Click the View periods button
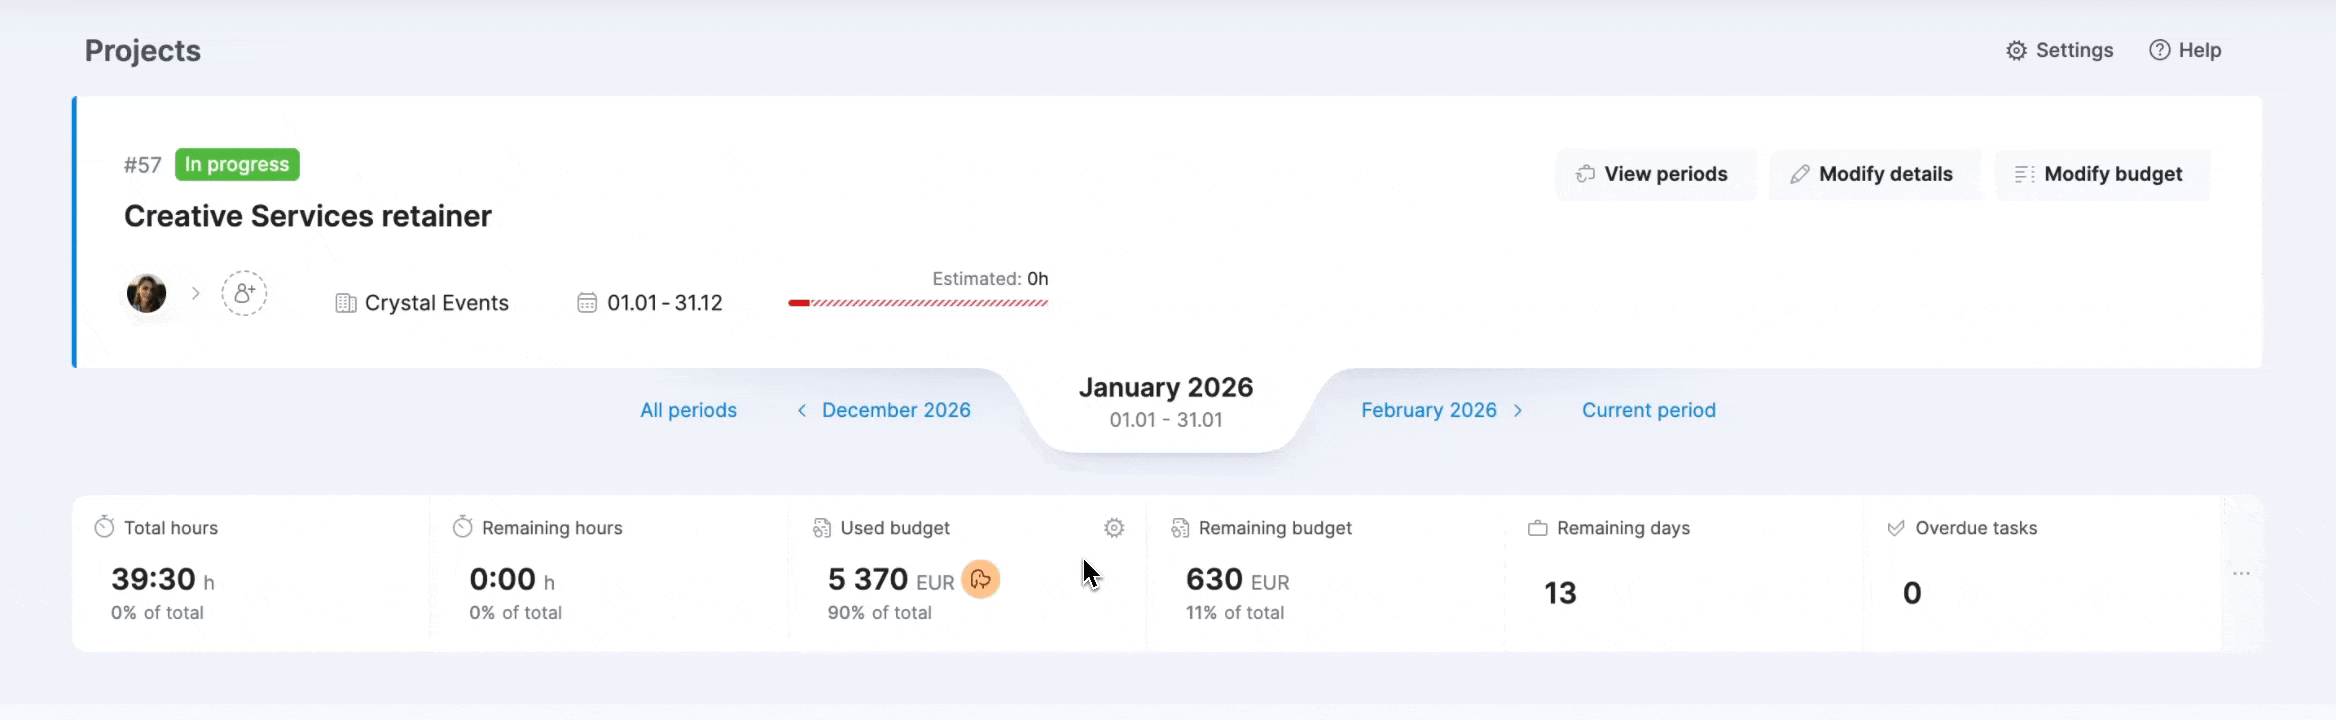 [1654, 174]
